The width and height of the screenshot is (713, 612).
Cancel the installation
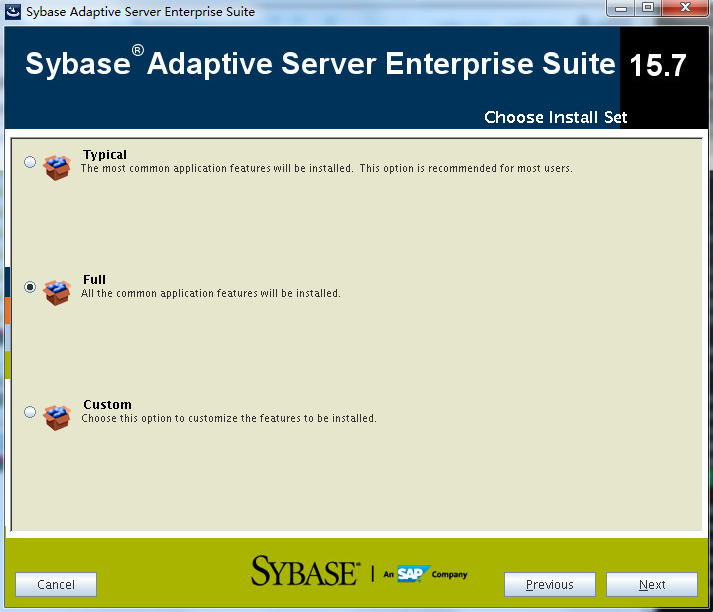(x=56, y=585)
